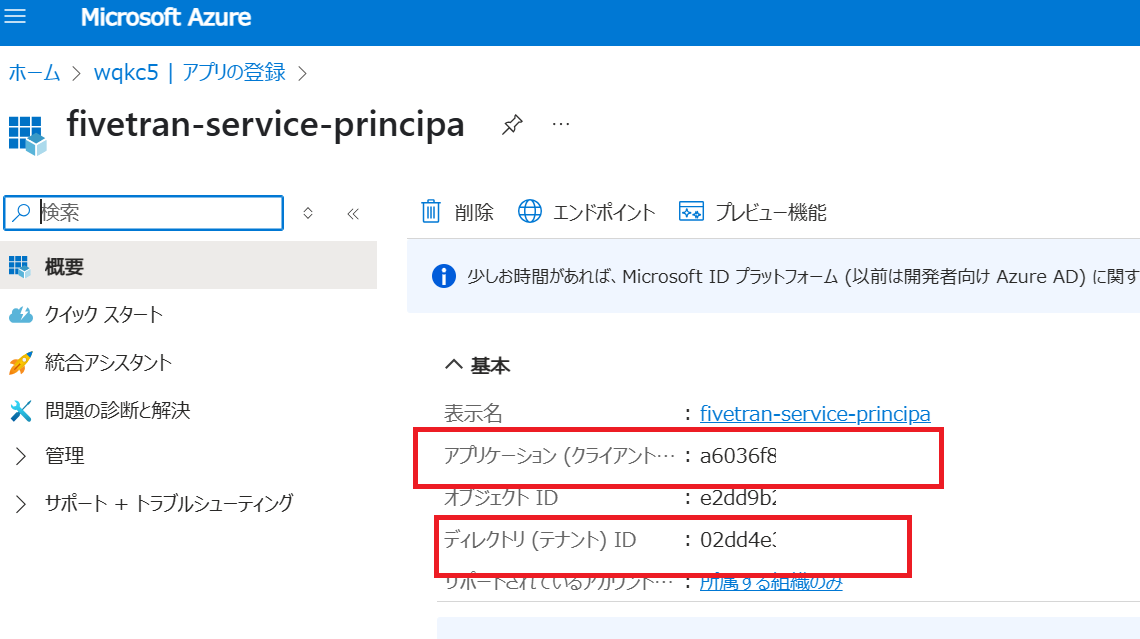Select tenant ID value 02dd4e
Viewport: 1140px width, 639px height.
[x=738, y=540]
